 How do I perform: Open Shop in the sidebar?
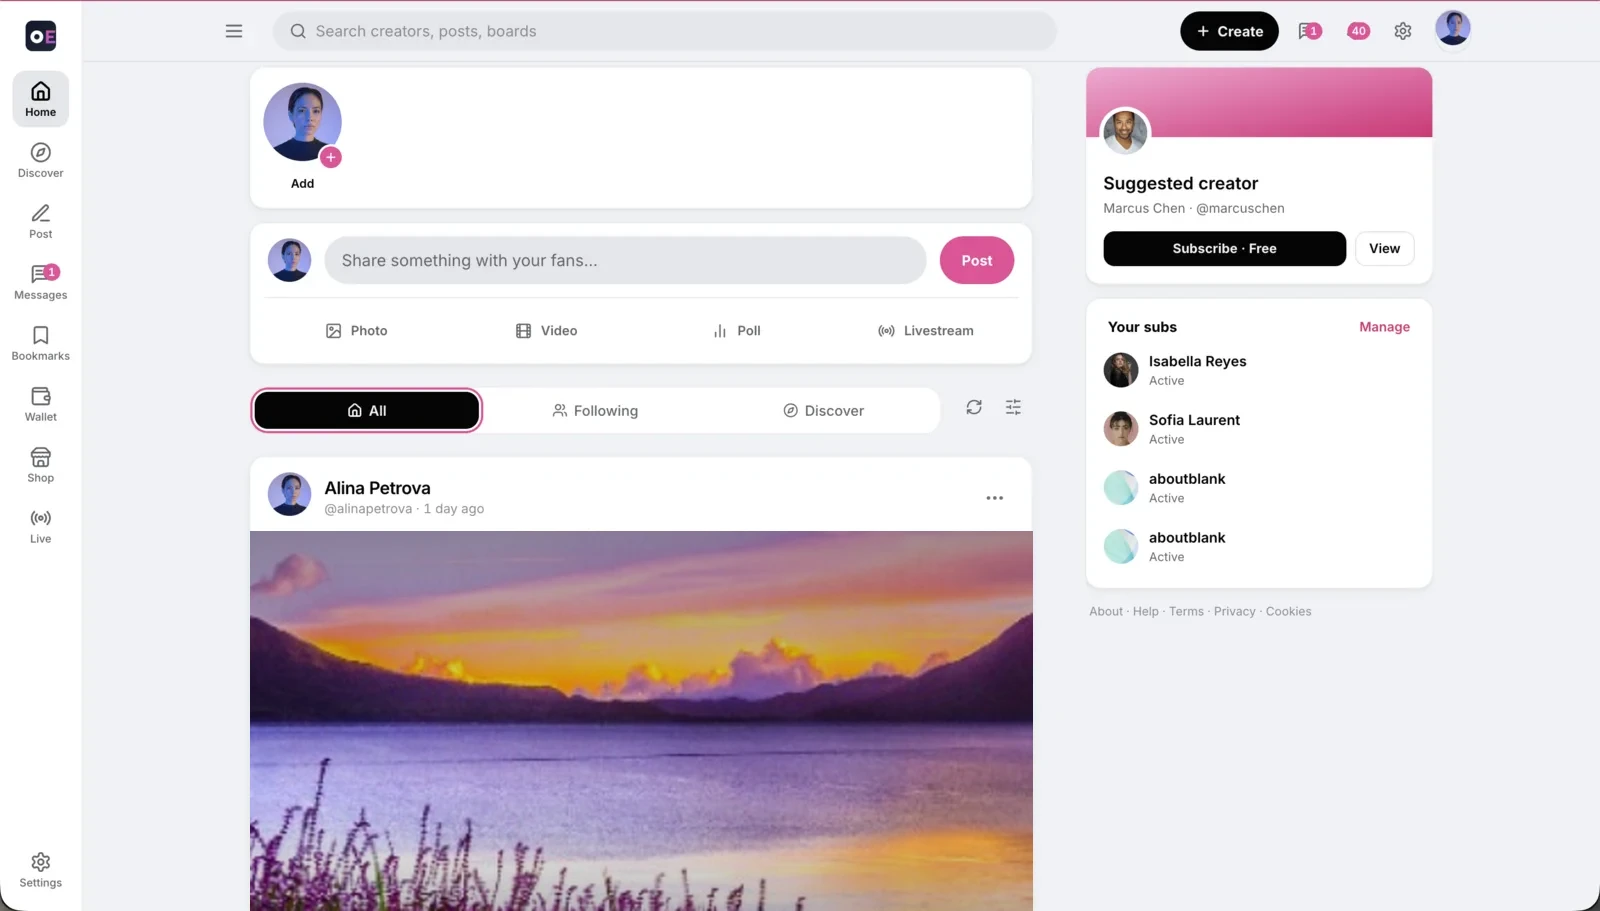(40, 465)
